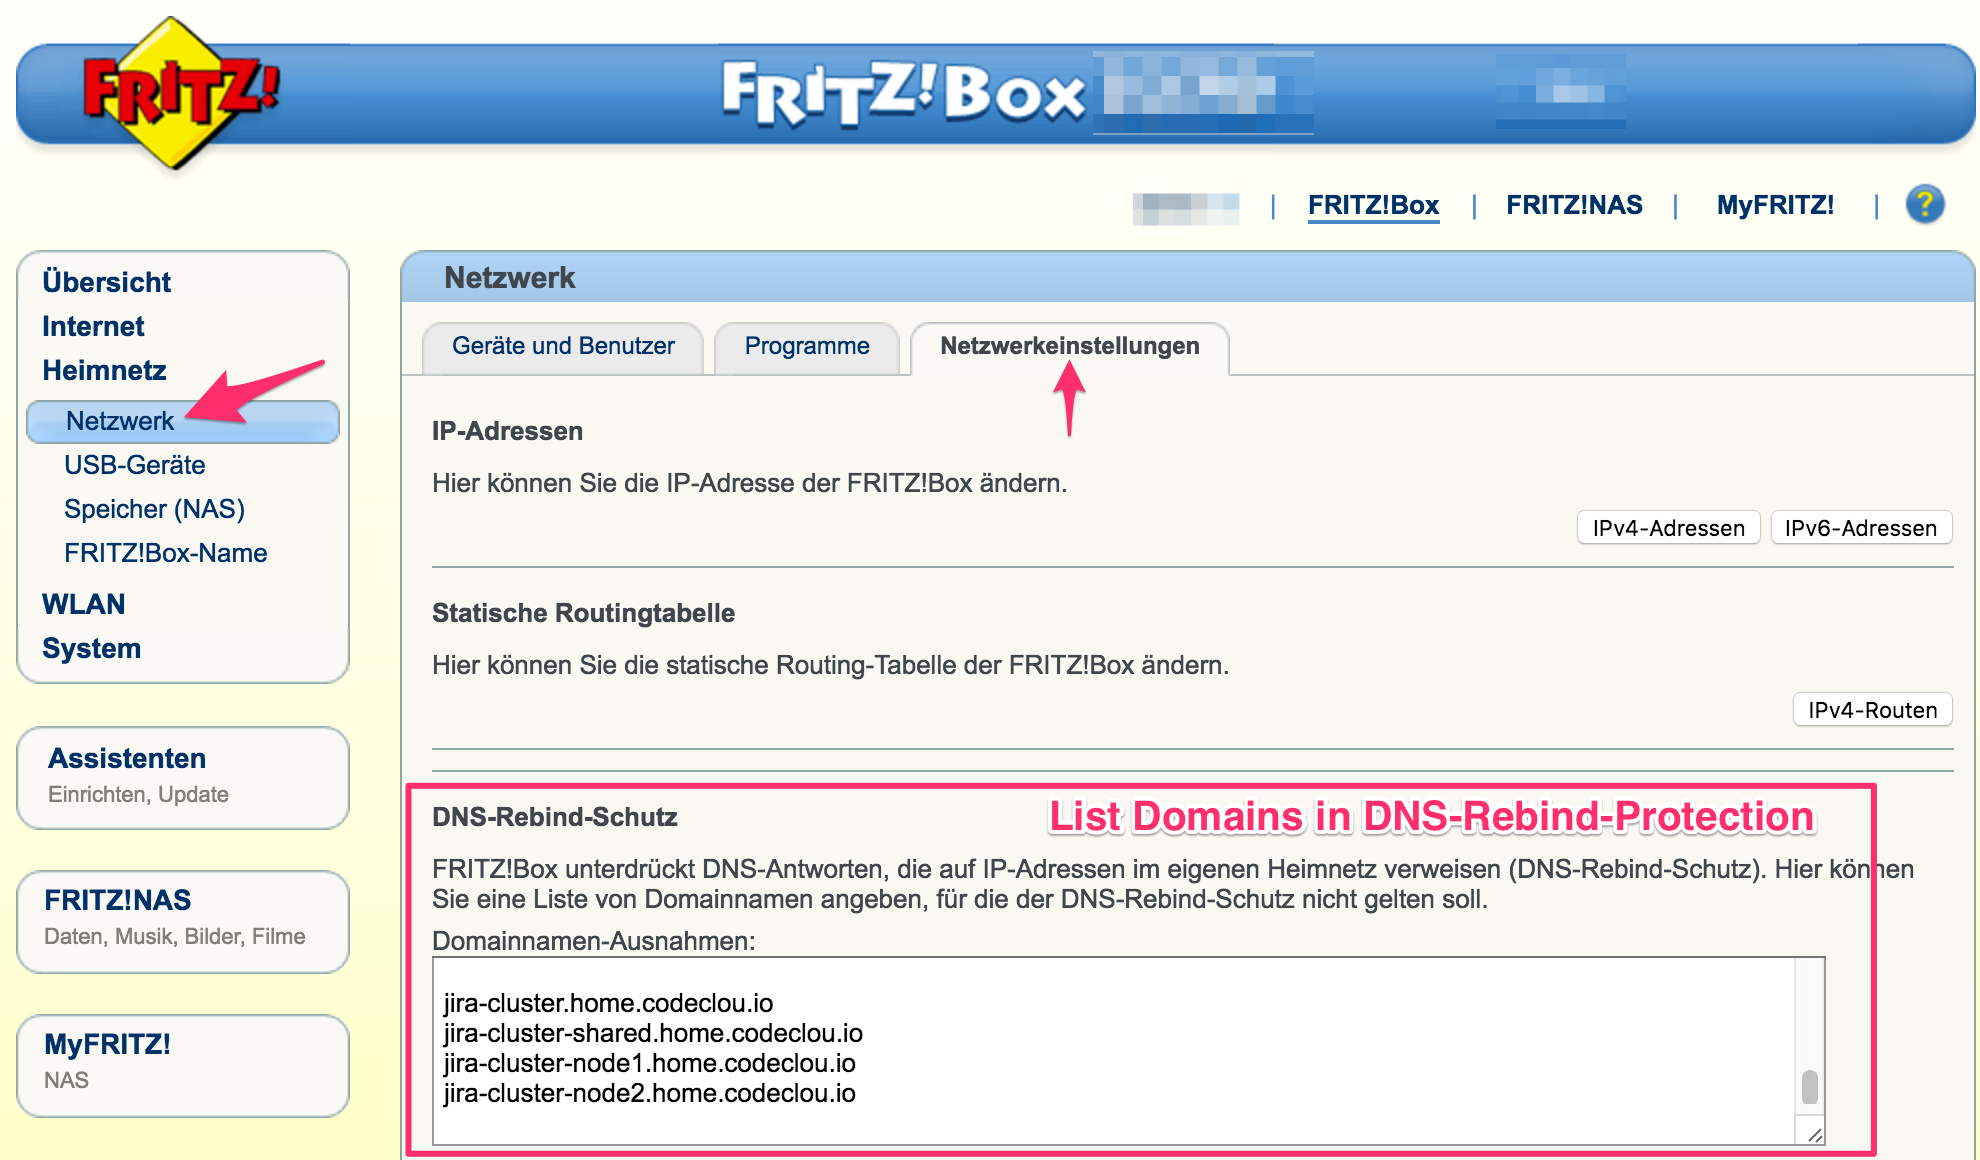
Task: Open the help question mark icon
Action: [x=1926, y=205]
